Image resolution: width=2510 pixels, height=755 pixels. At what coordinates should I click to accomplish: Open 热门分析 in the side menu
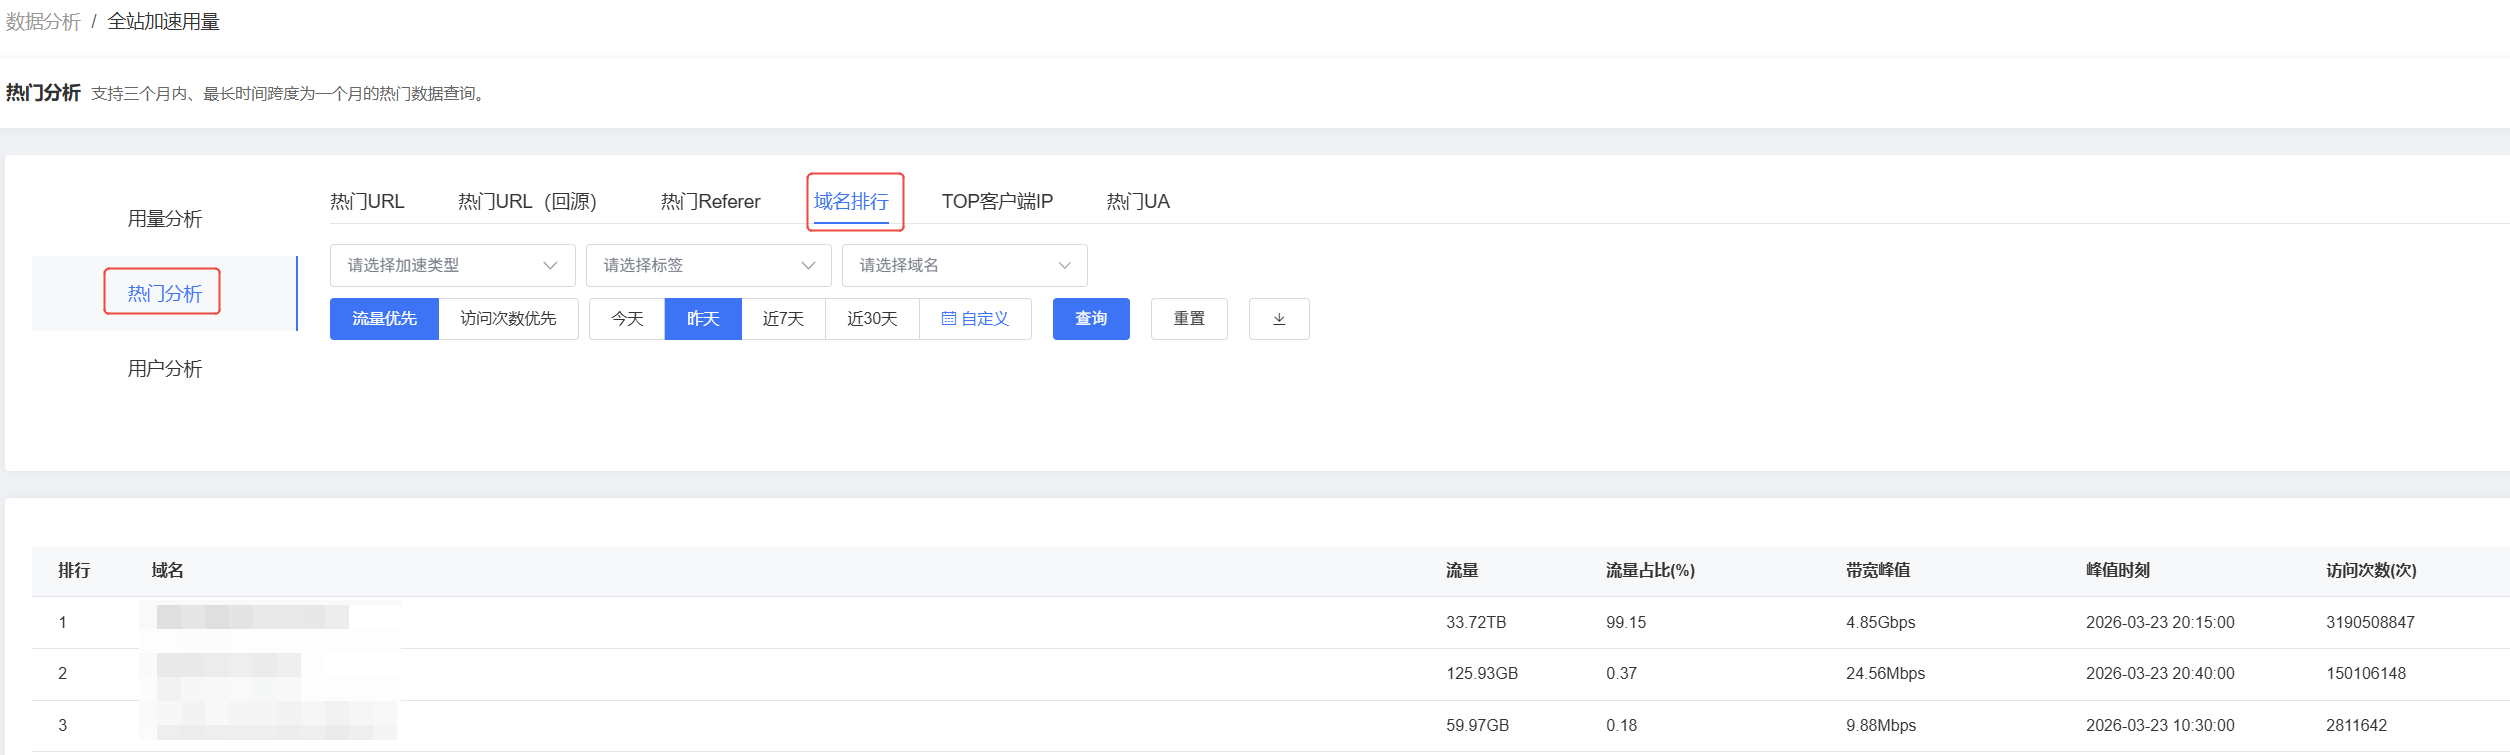[x=165, y=294]
